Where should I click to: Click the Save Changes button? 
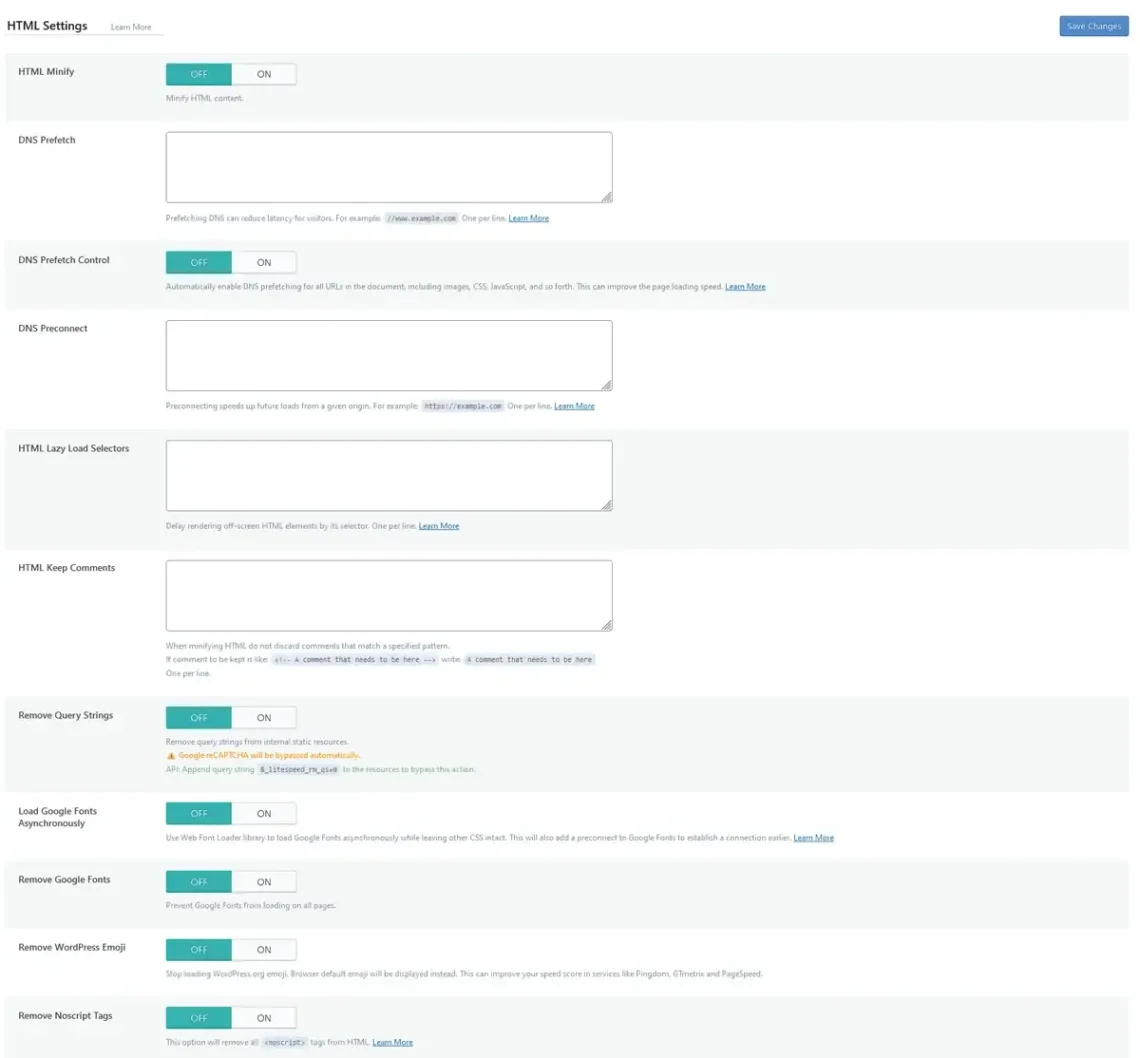pos(1094,26)
